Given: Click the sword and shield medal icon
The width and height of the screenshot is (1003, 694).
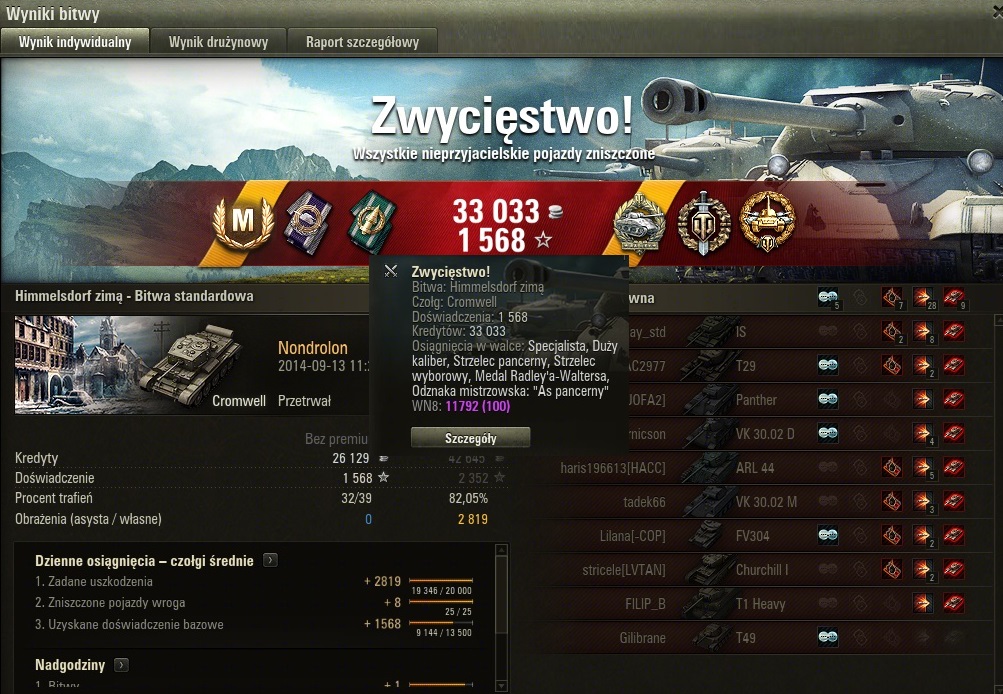Looking at the screenshot, I should 704,223.
